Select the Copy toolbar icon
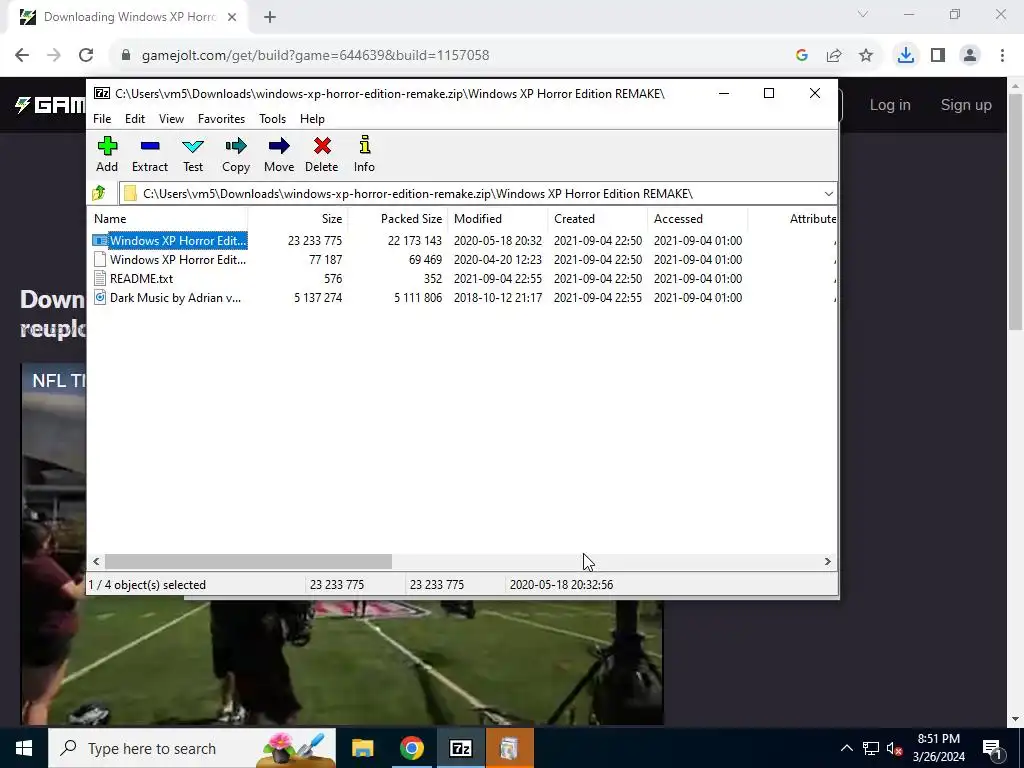This screenshot has height=768, width=1024. click(x=236, y=146)
